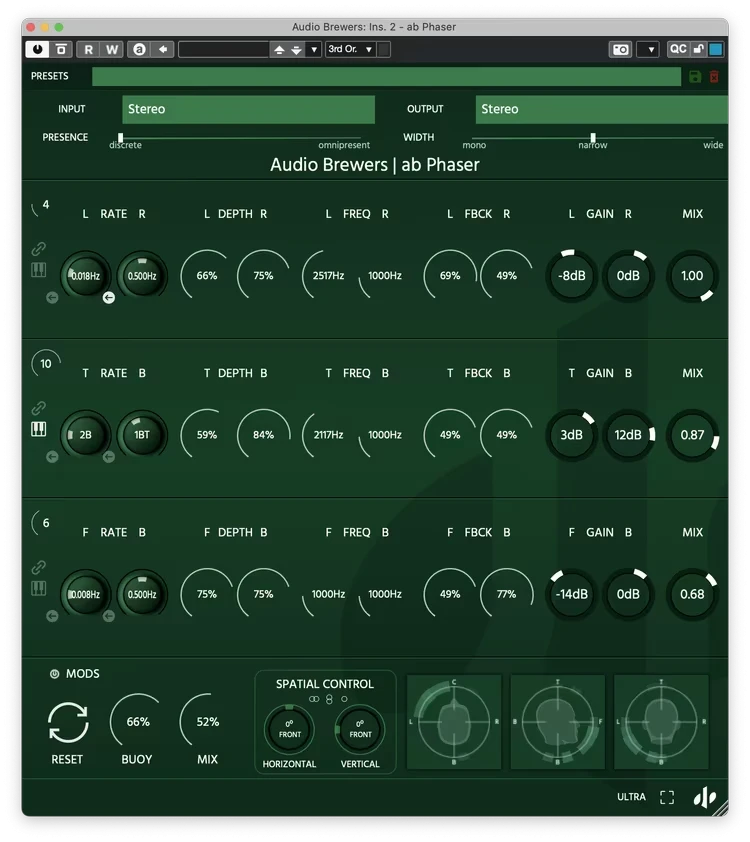
Task: Click the green PRESETS bar
Action: [386, 76]
